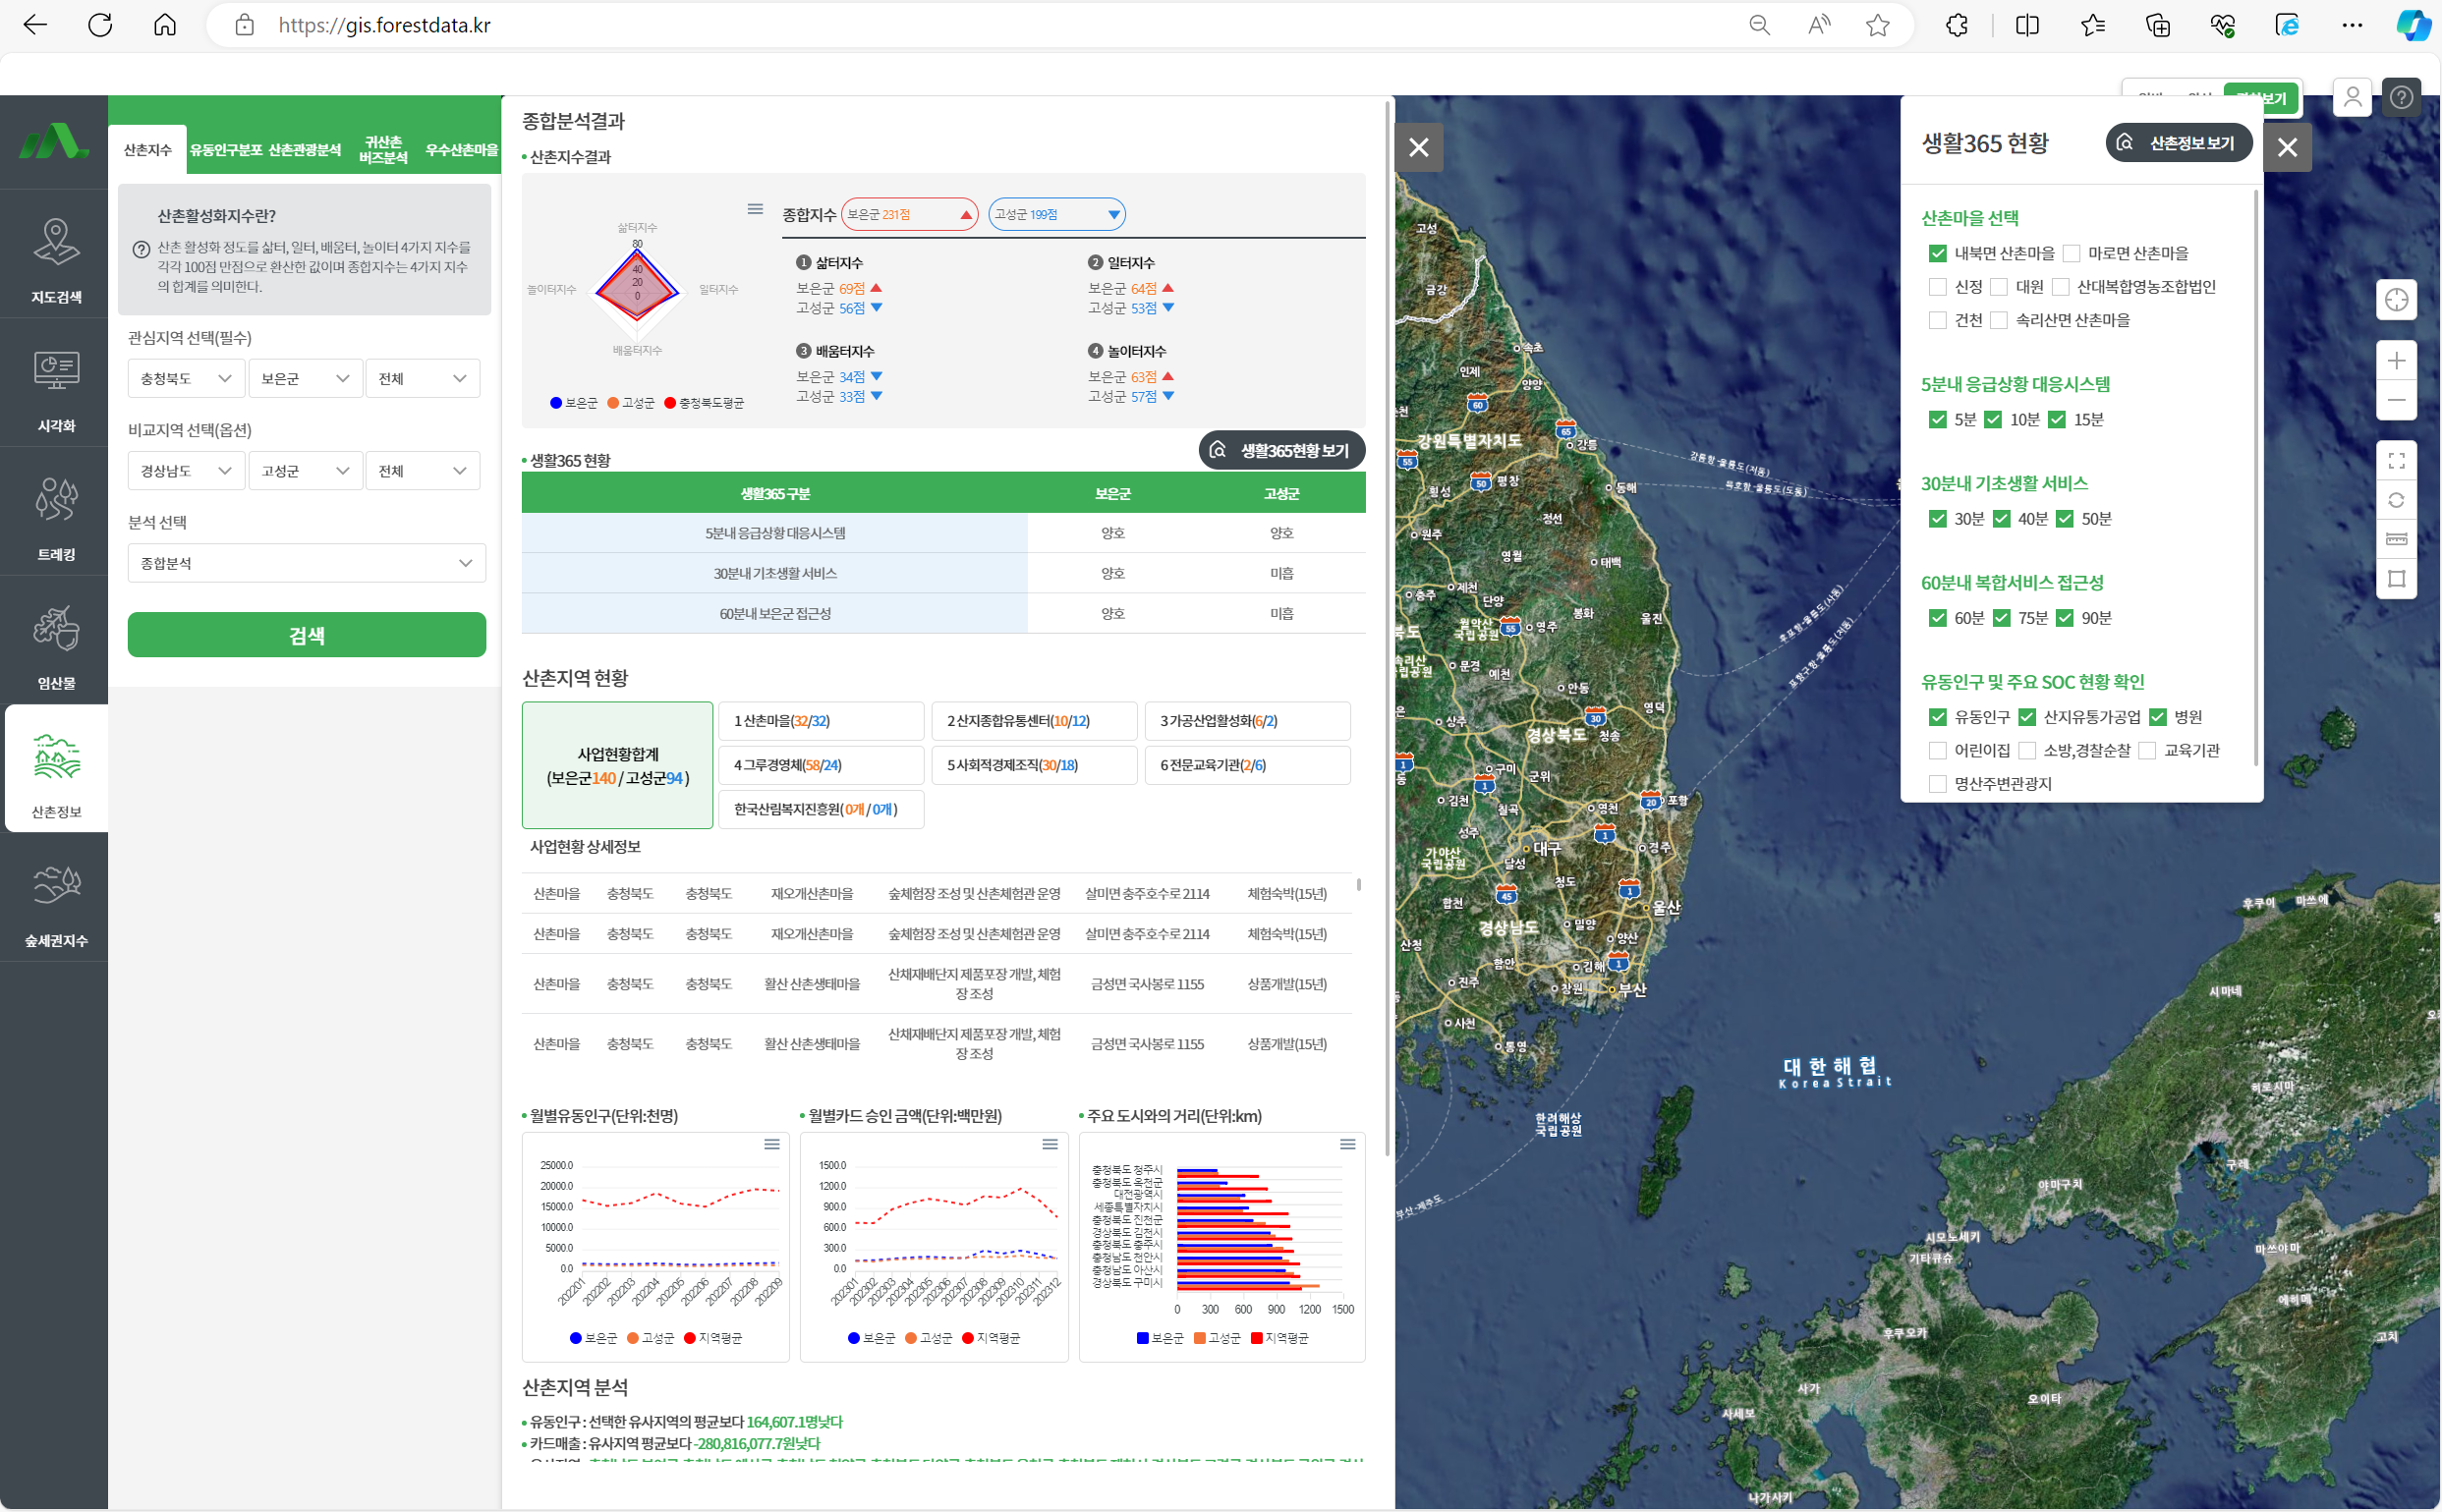Image resolution: width=2442 pixels, height=1512 pixels.
Task: Click the map zoom-in plus icon
Action: [2396, 361]
